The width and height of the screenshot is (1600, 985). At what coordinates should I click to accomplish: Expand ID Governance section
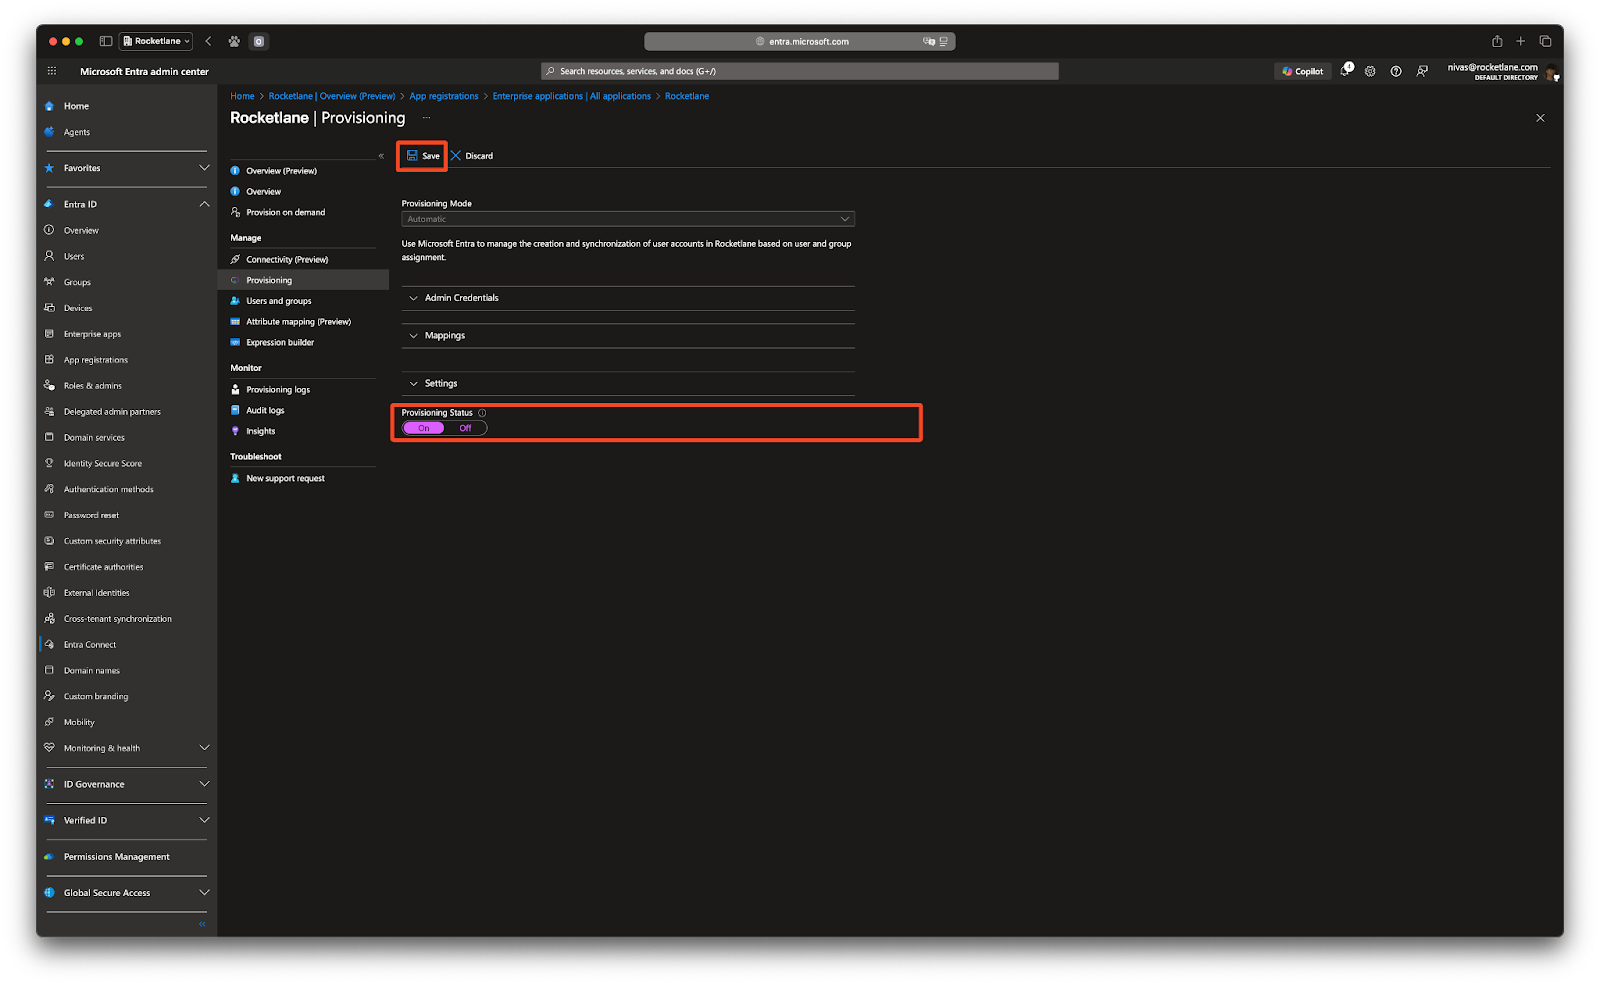126,784
